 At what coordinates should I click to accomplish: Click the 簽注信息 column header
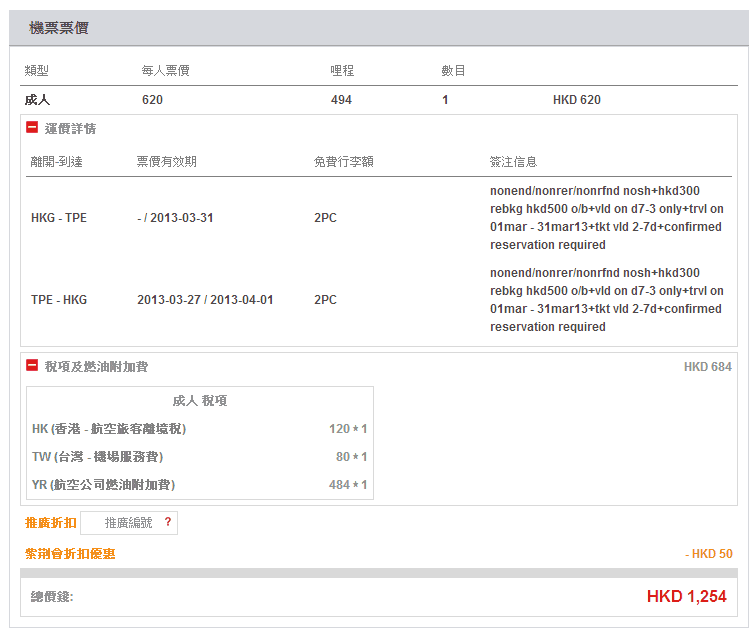(513, 162)
